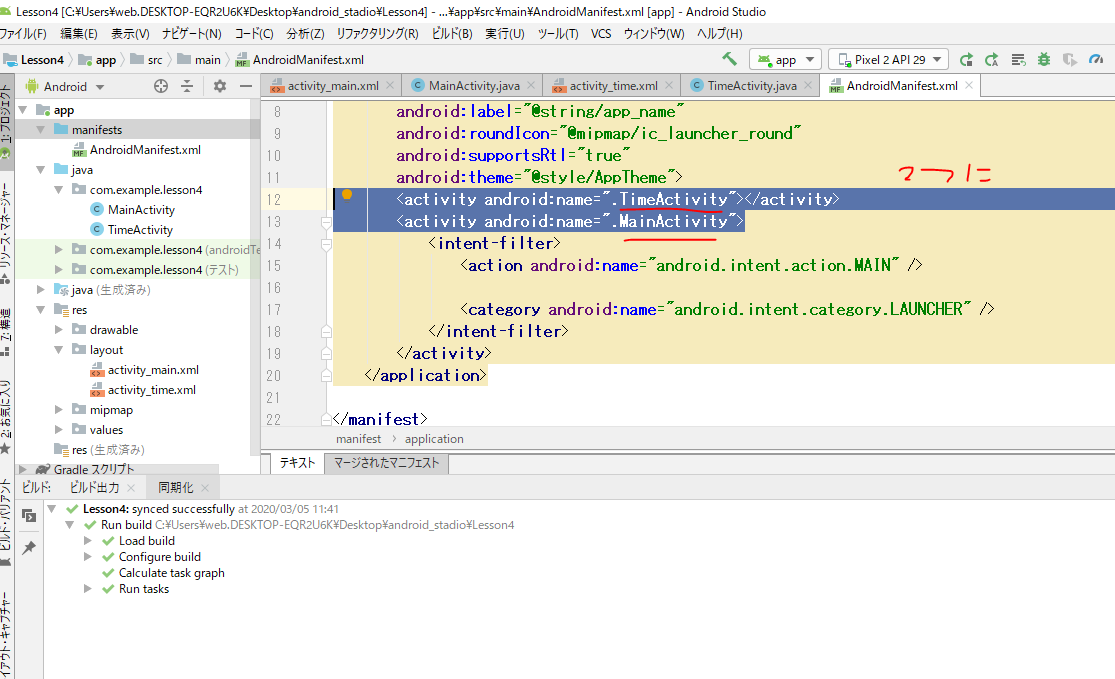Click the Run with coverage icon
Screen dimensions: 1115x679
[x=1069, y=60]
